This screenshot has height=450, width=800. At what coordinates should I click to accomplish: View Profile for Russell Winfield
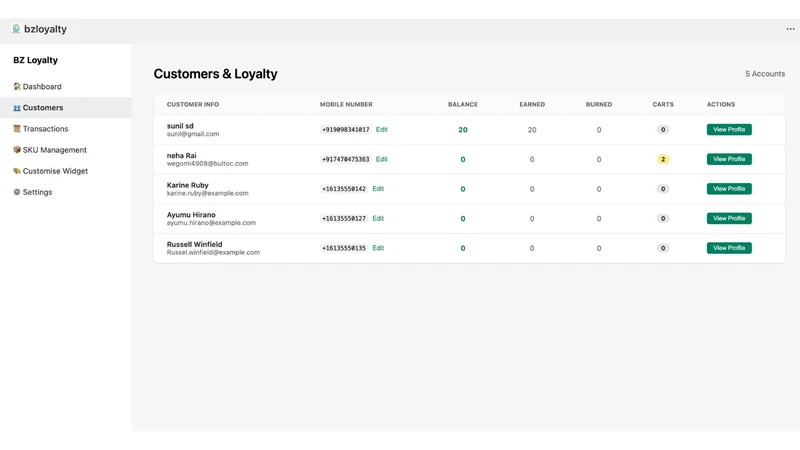tap(729, 248)
